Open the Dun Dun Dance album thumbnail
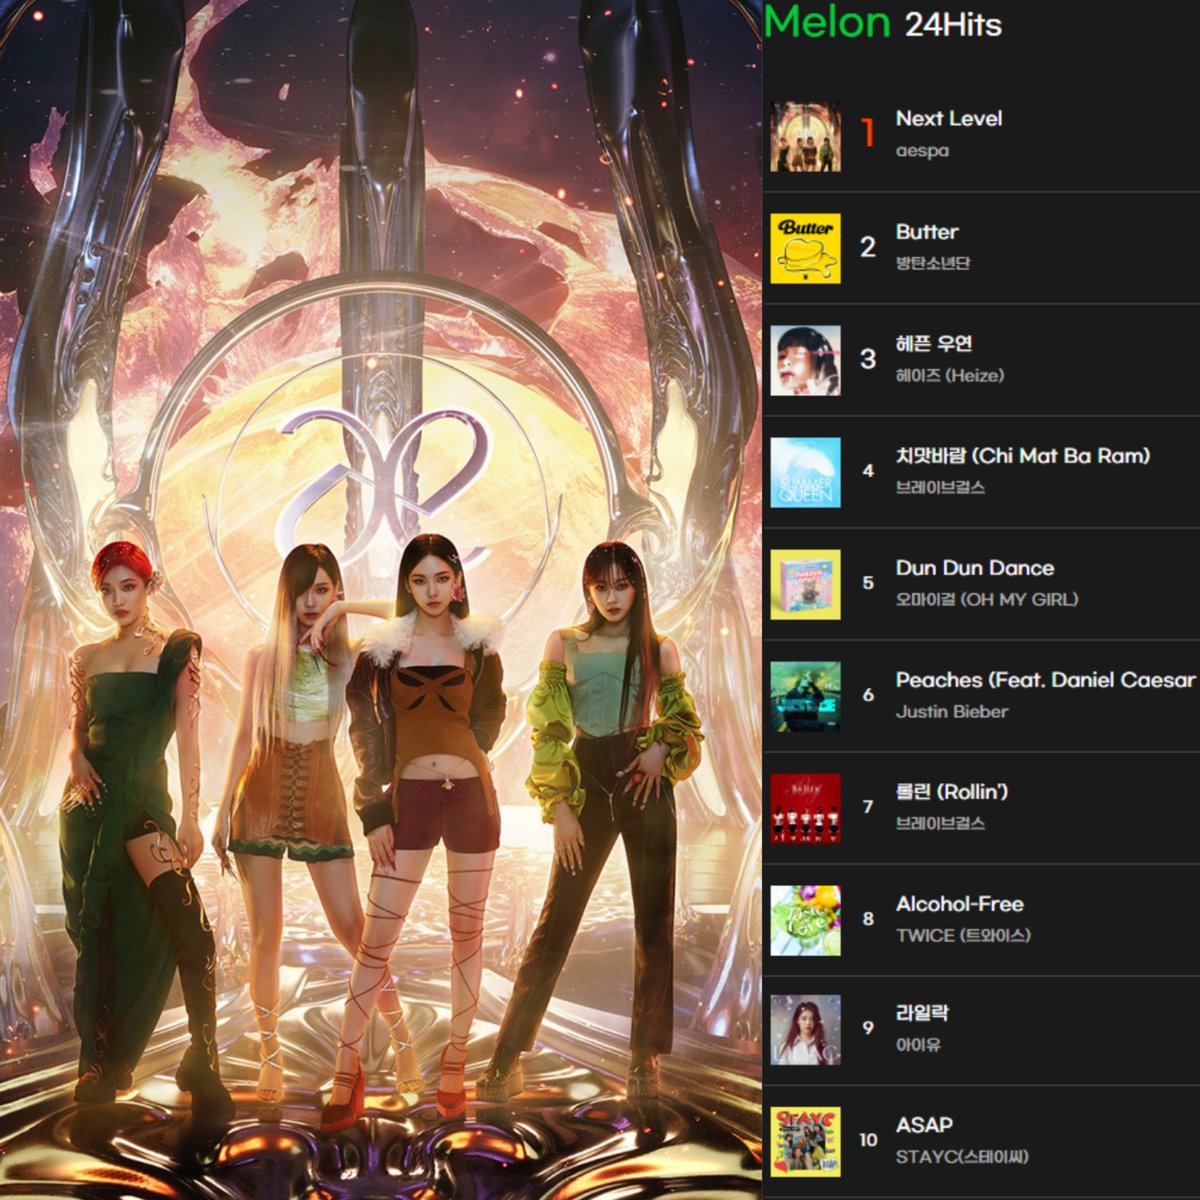This screenshot has width=1200, height=1200. 806,584
